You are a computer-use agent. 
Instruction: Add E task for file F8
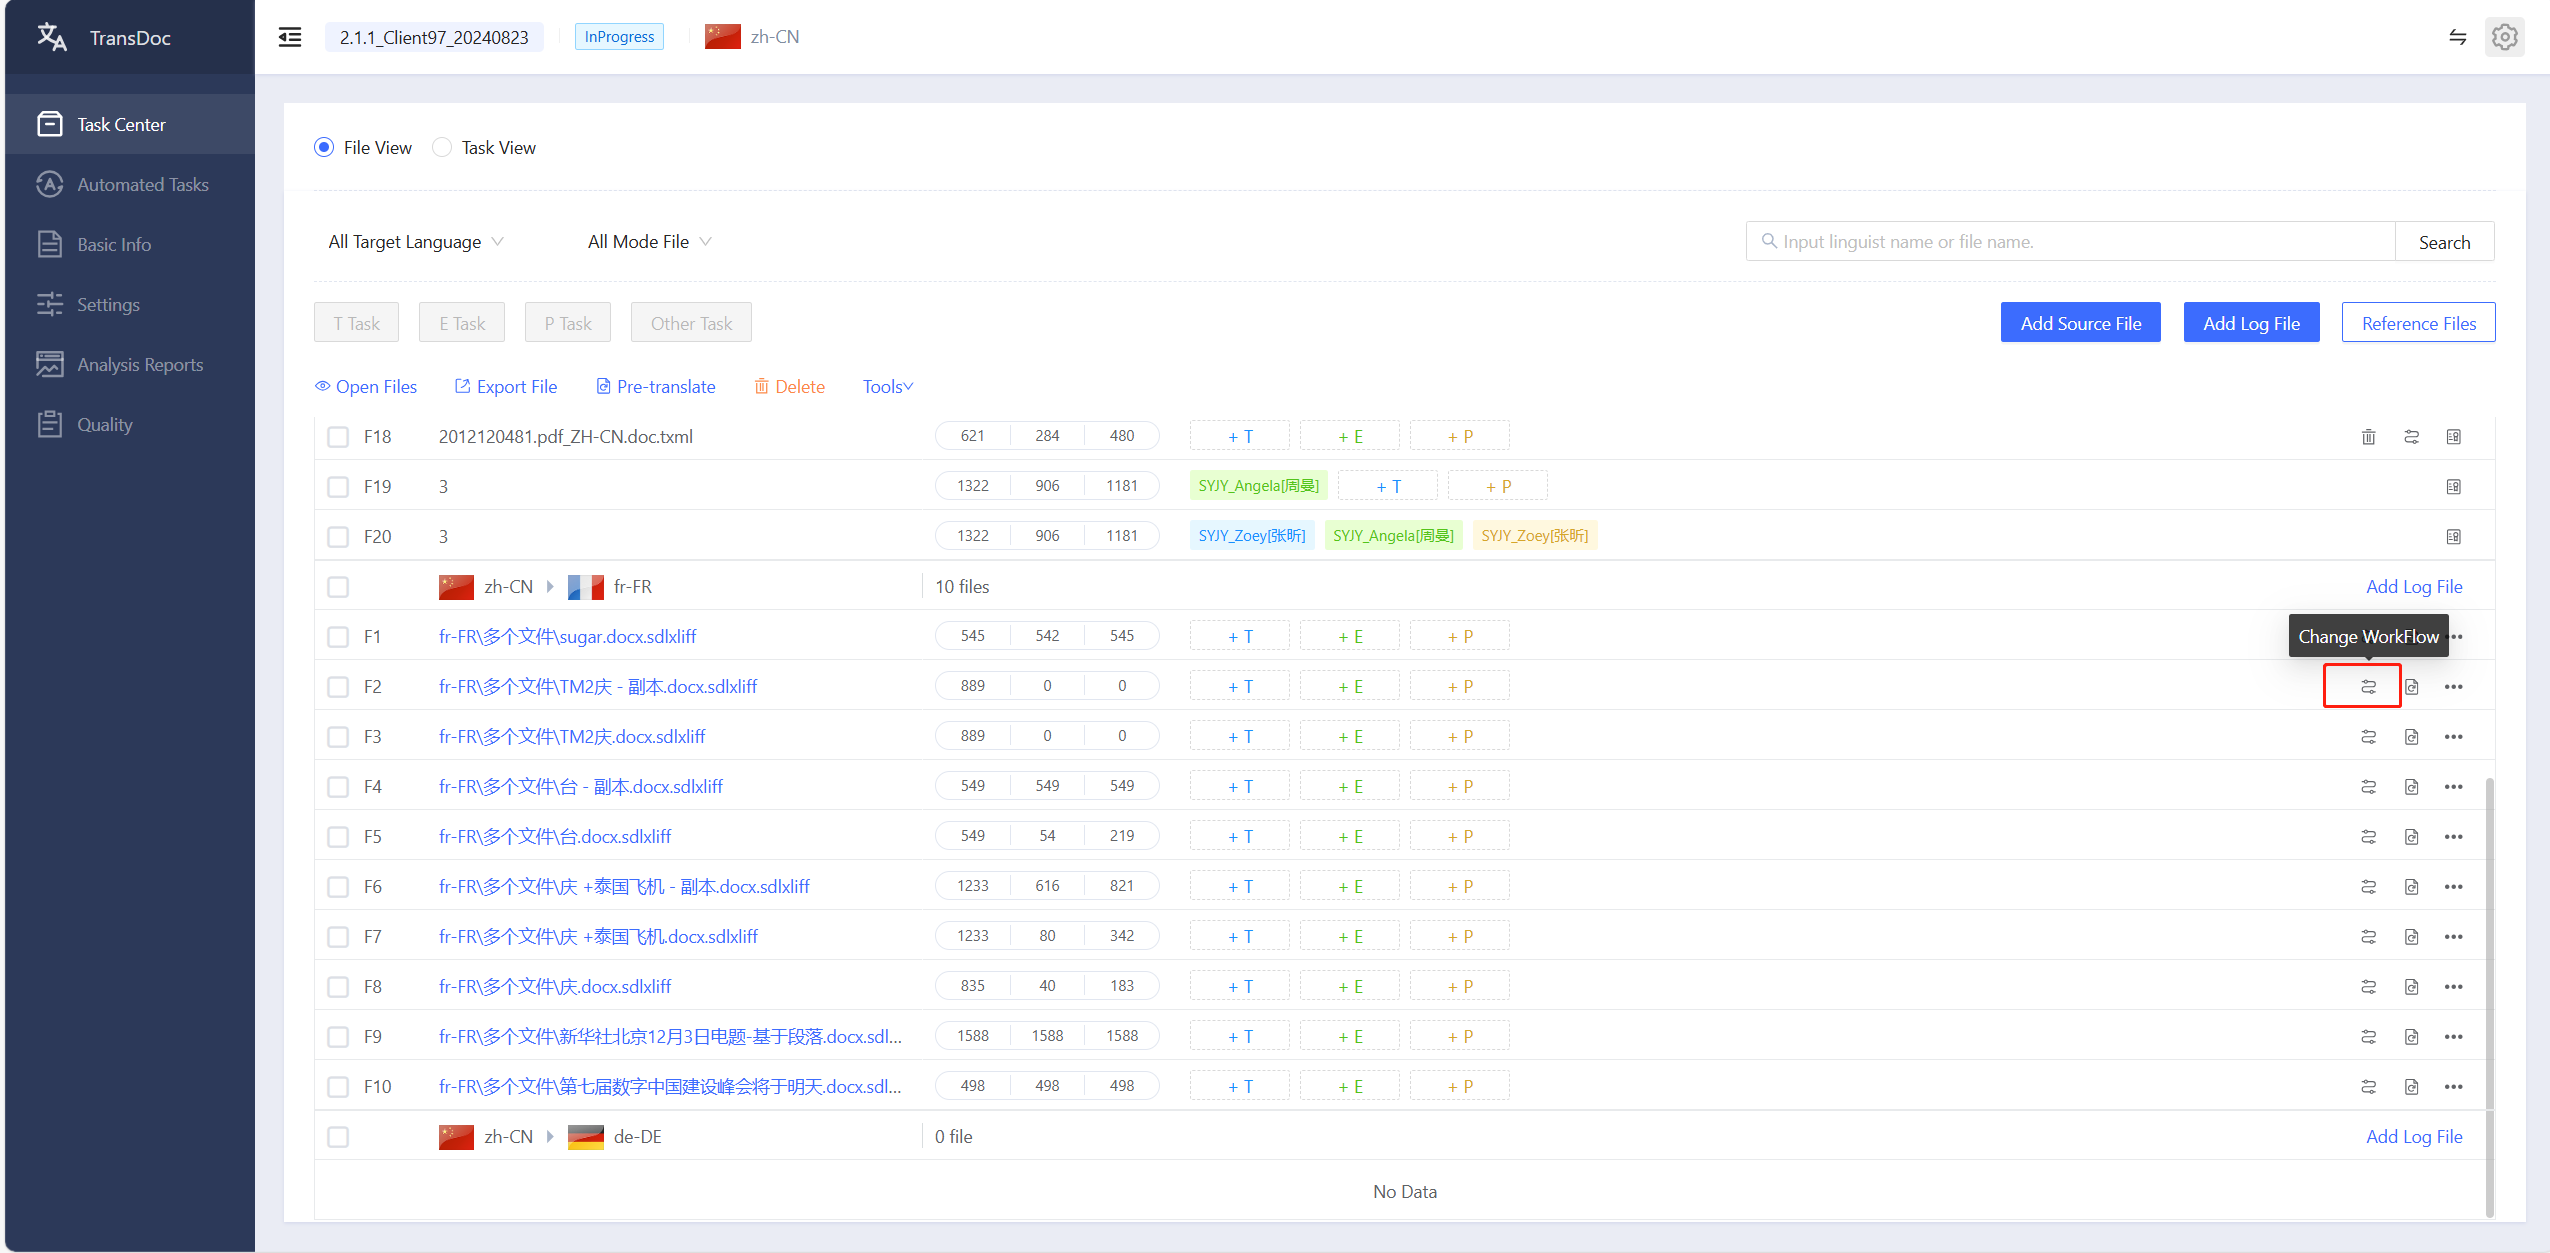(x=1350, y=986)
